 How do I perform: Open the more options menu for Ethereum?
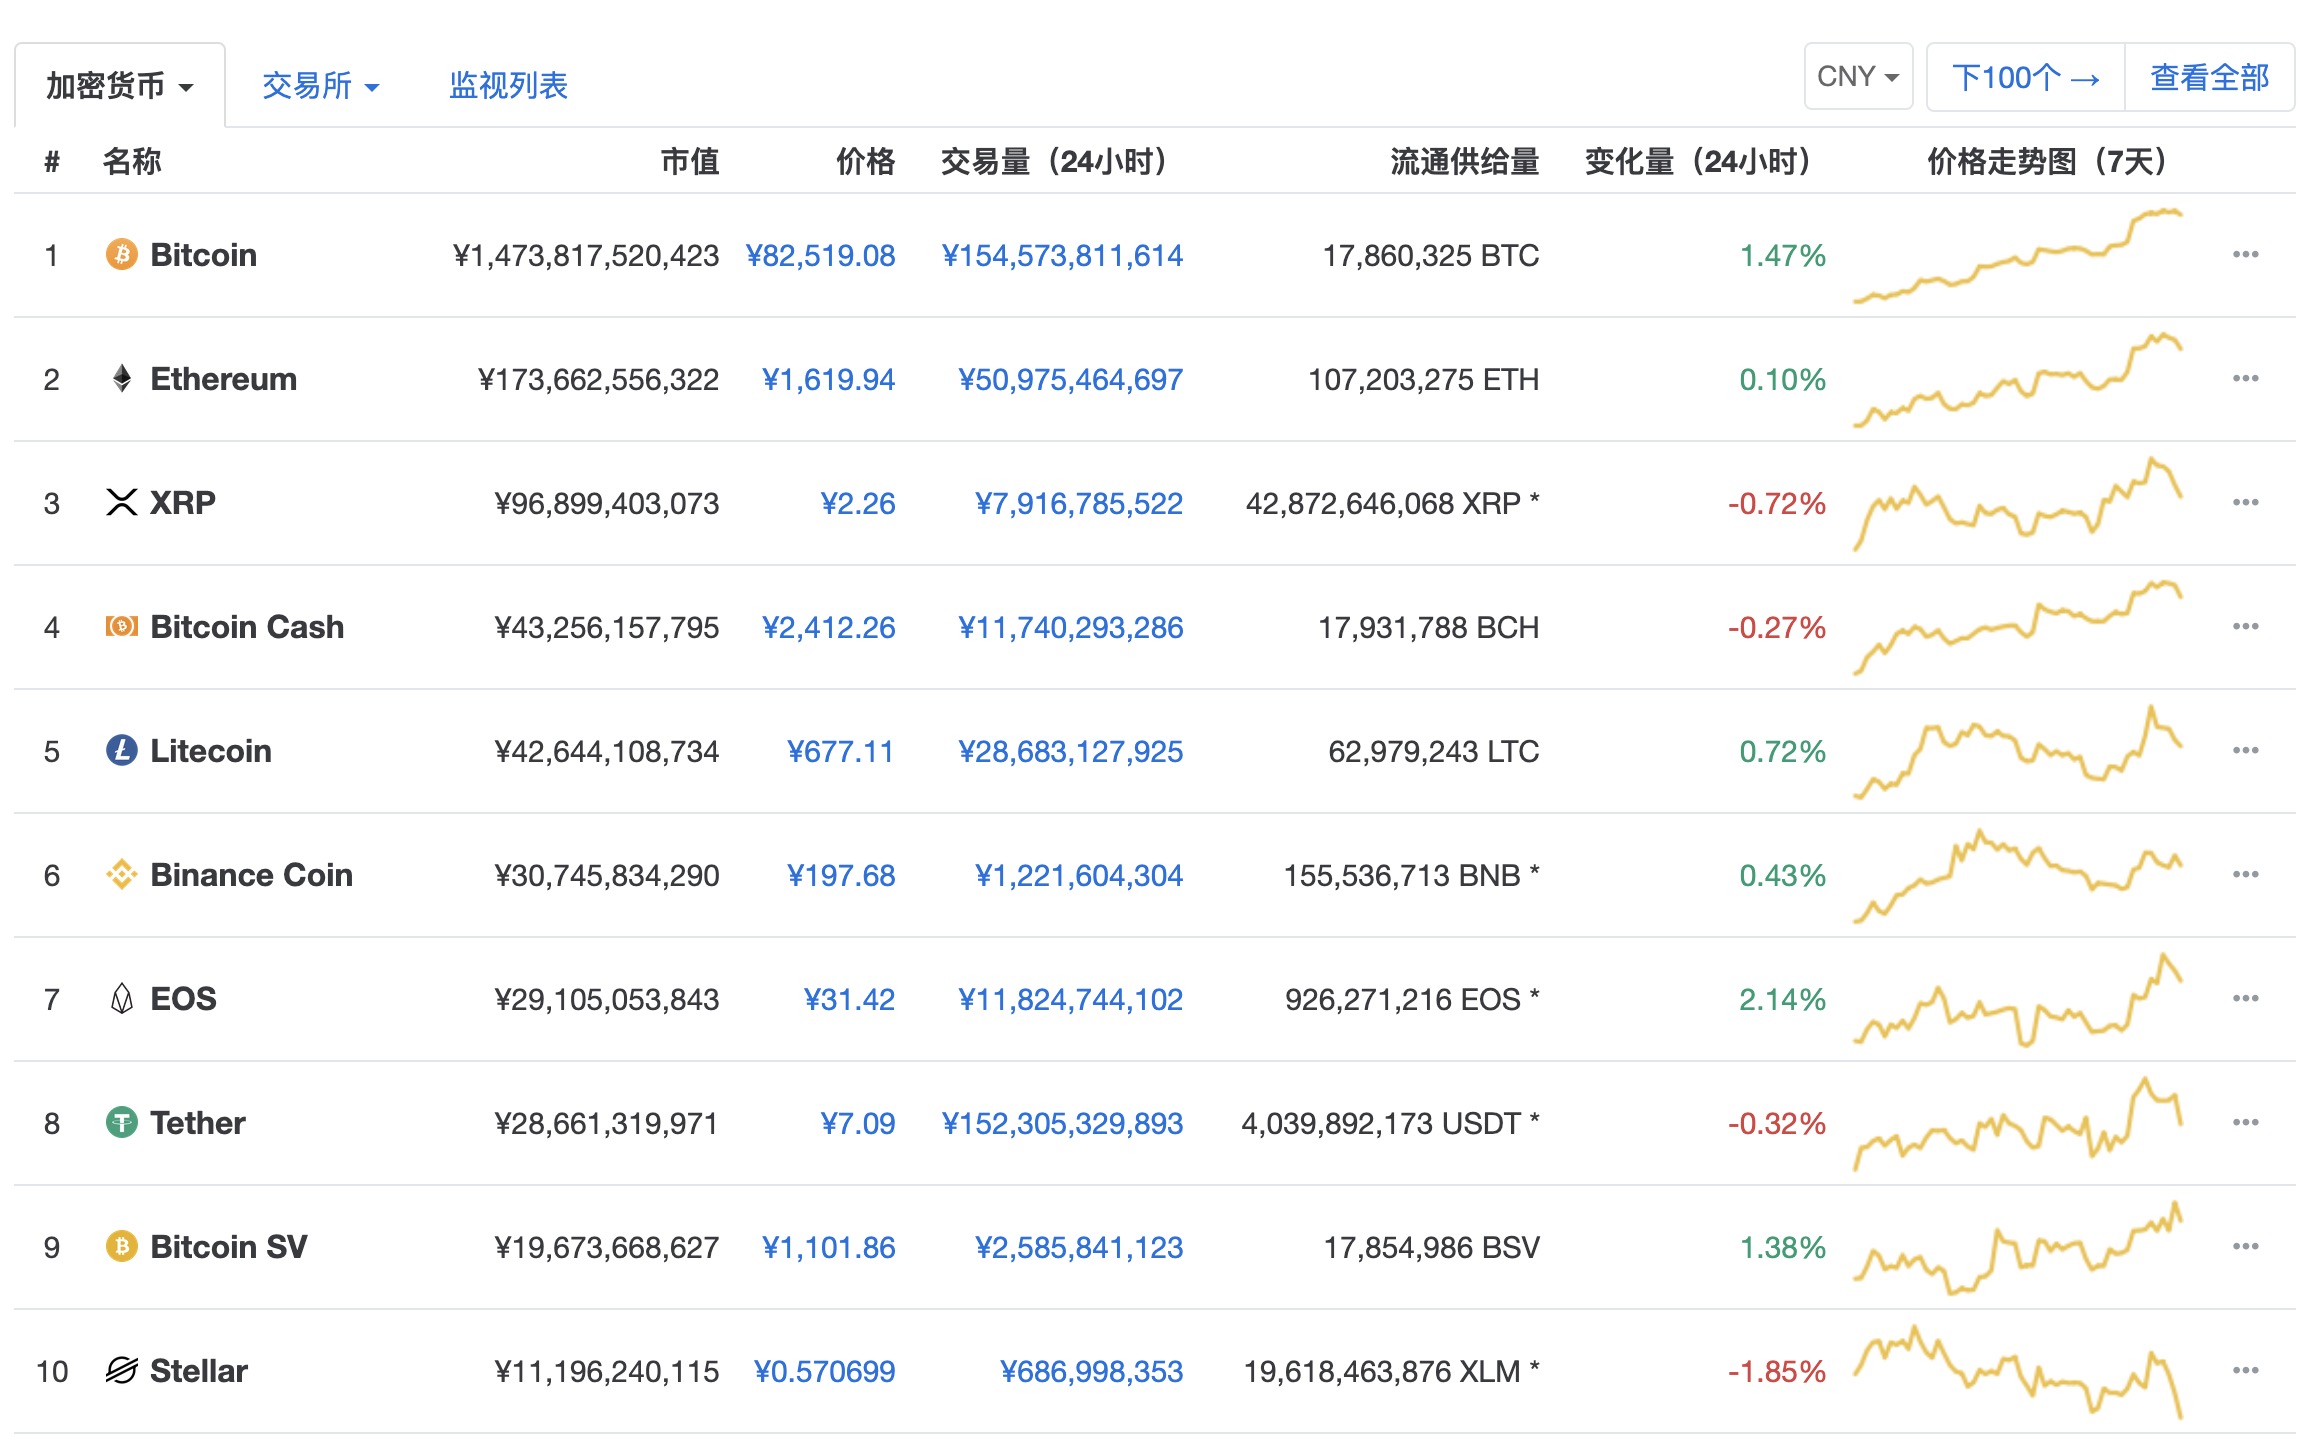pyautogui.click(x=2245, y=379)
